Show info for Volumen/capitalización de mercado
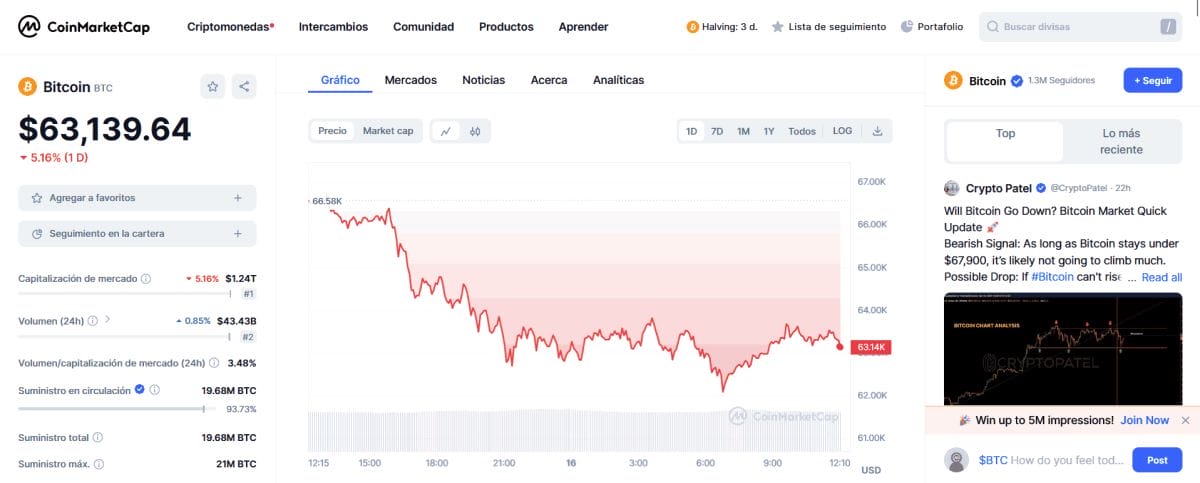The height and width of the screenshot is (483, 1200). [214, 363]
